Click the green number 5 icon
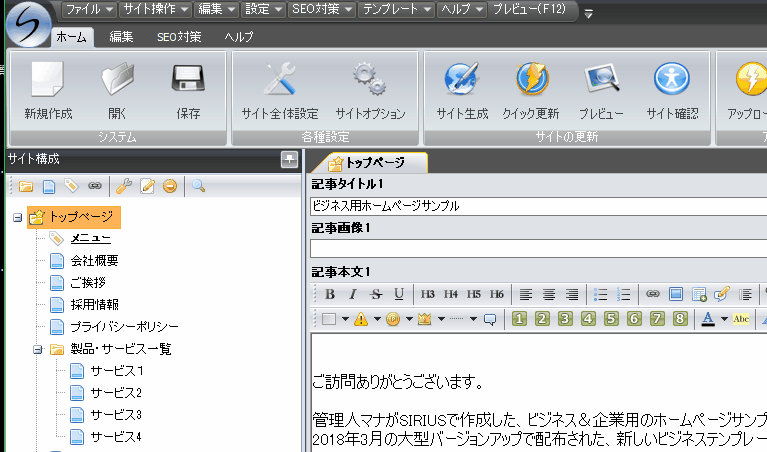Viewport: 767px width, 452px height. click(611, 319)
